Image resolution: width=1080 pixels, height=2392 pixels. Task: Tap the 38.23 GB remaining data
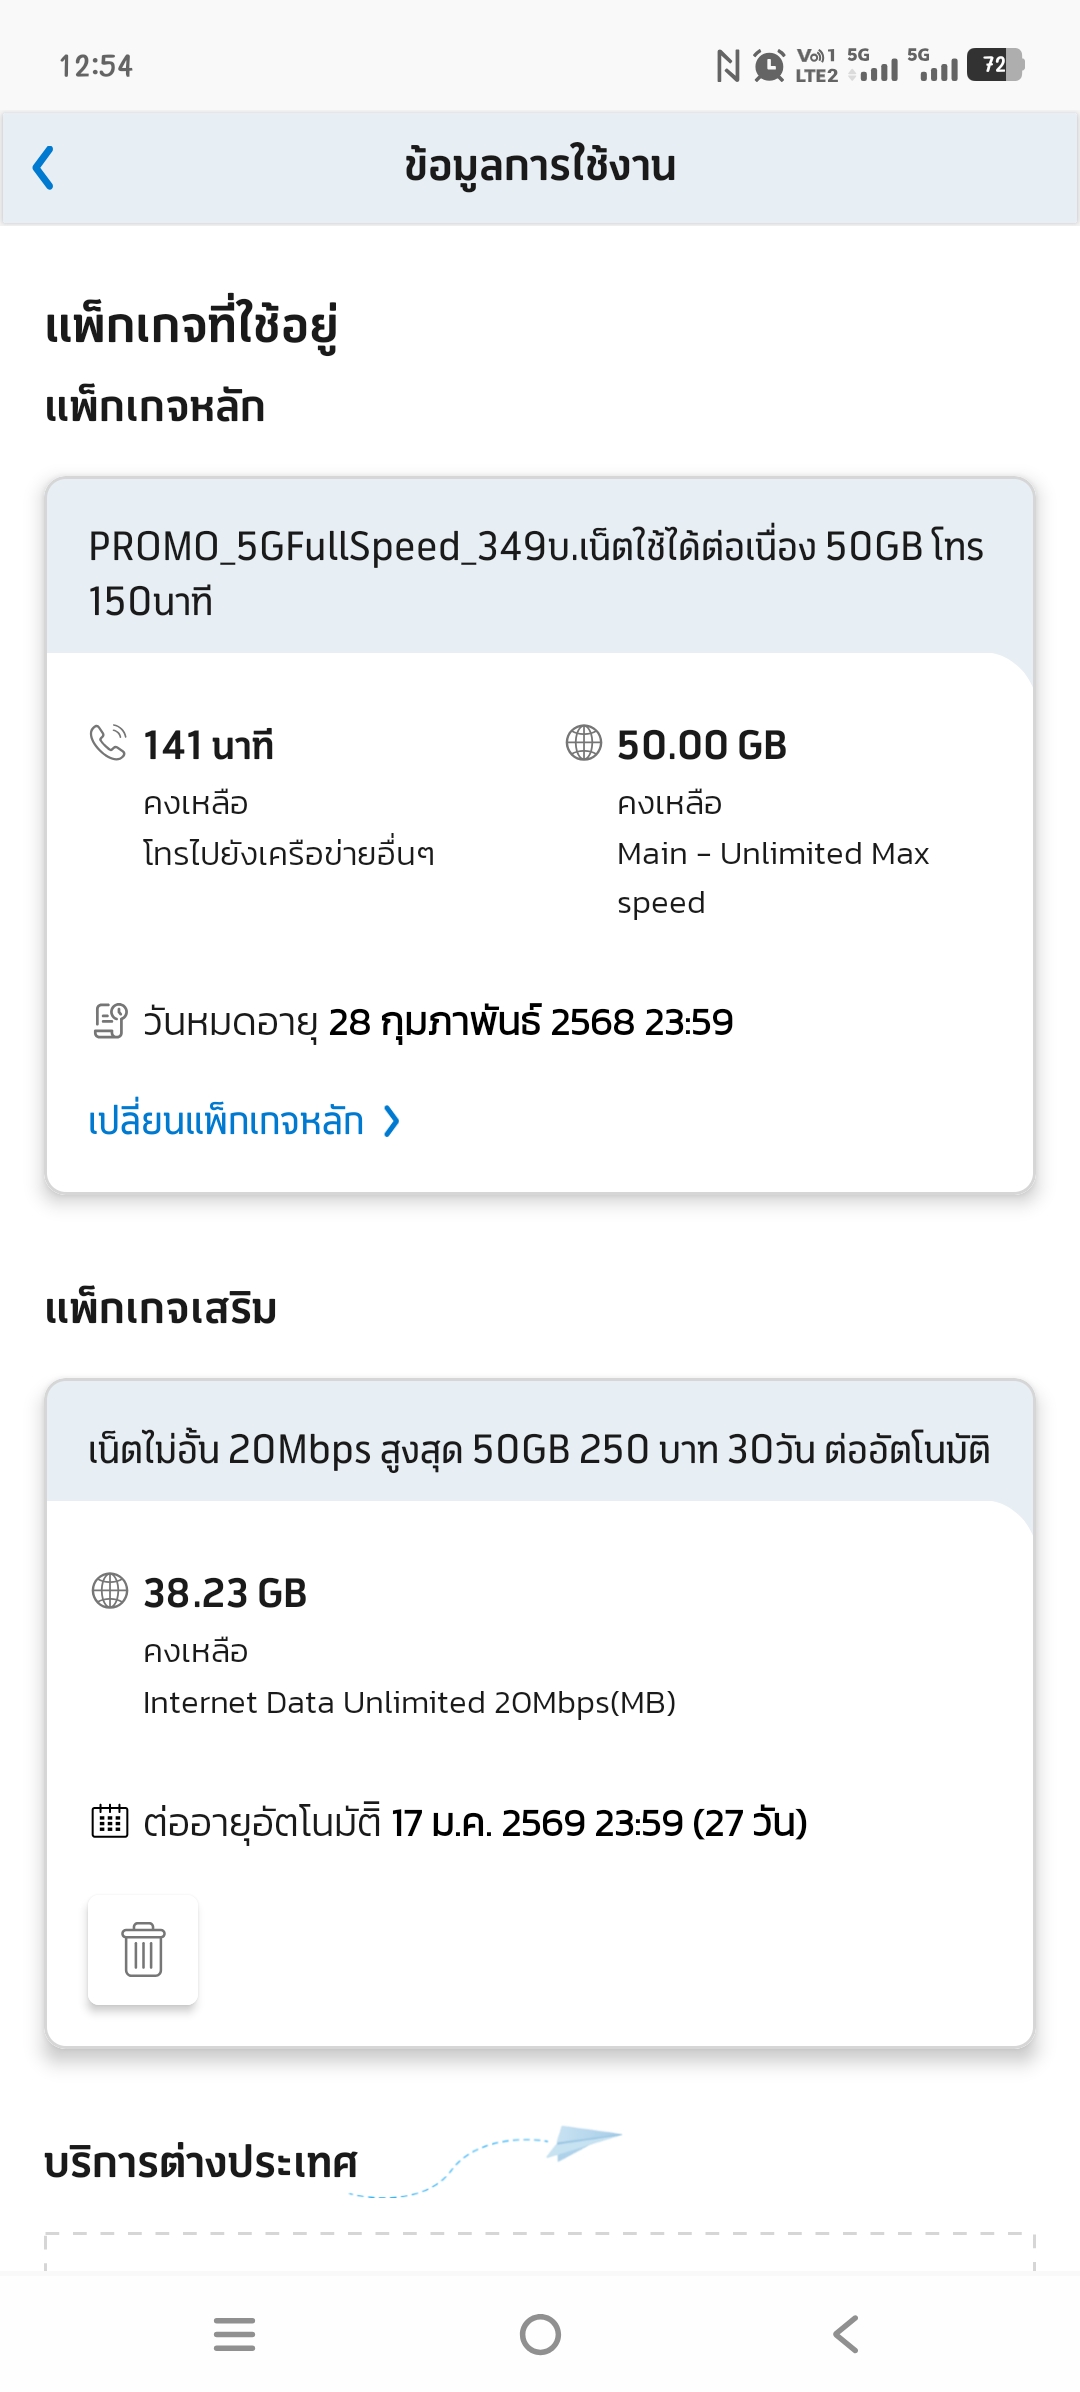[225, 1593]
